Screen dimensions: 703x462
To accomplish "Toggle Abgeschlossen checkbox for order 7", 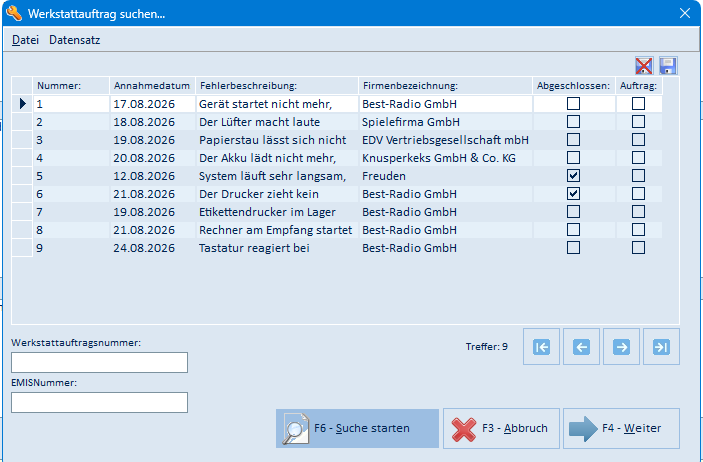I will 573,211.
